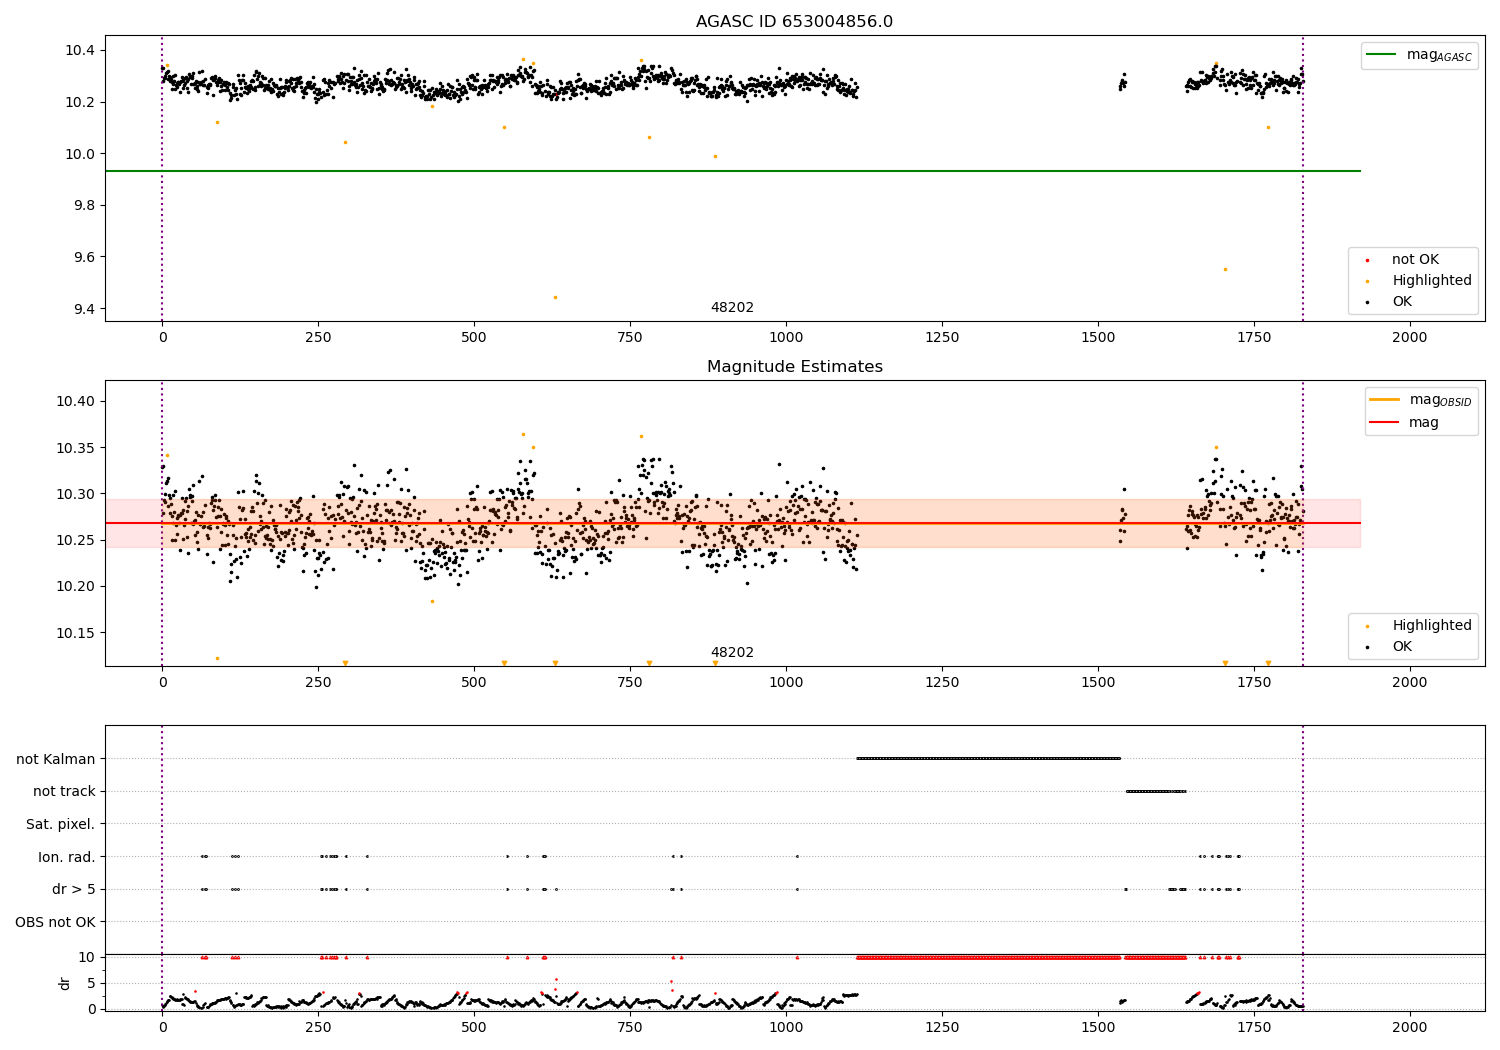Click the 10.25 tick on middle plot y-axis

coord(77,541)
